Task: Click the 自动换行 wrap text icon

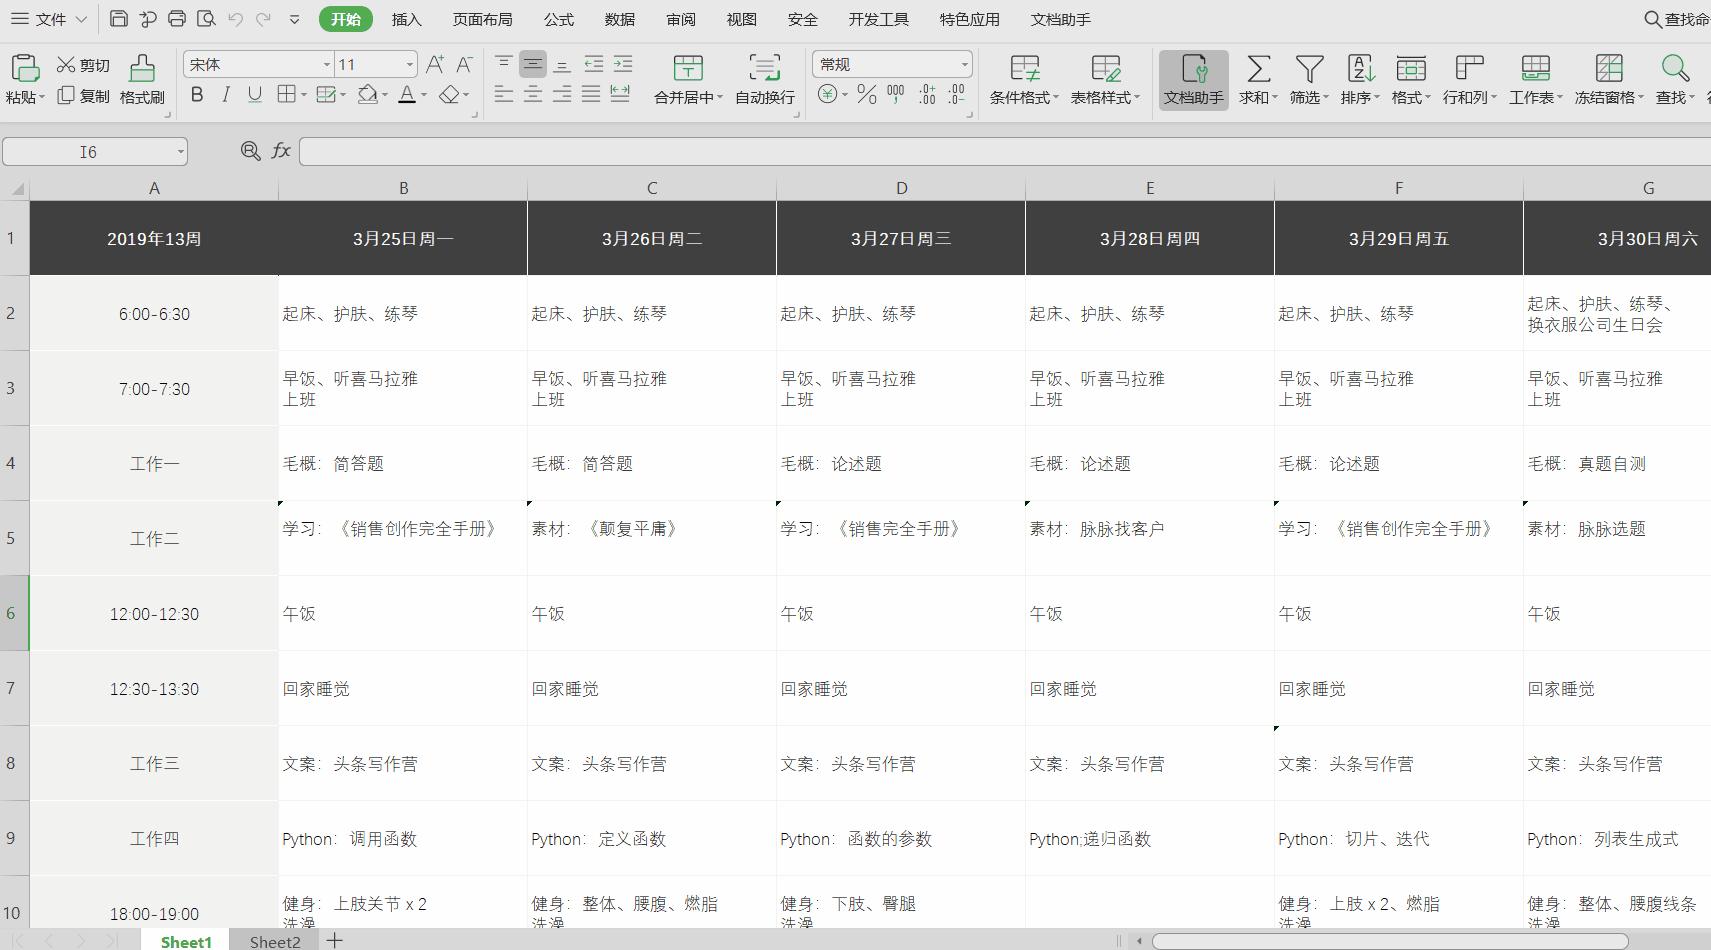Action: coord(764,80)
